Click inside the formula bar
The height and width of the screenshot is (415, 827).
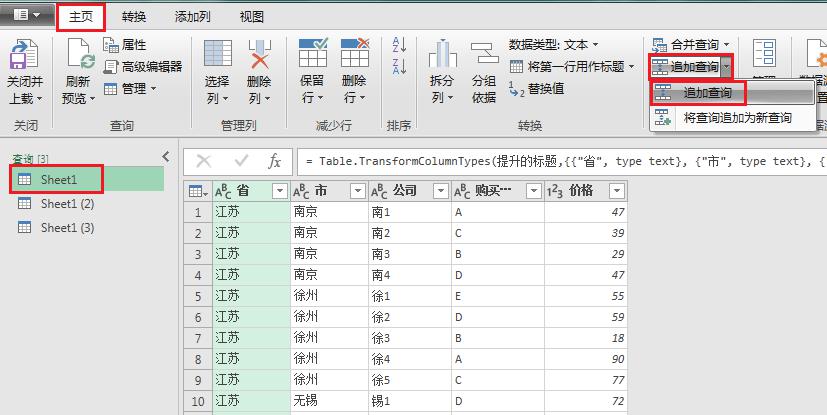pos(562,161)
